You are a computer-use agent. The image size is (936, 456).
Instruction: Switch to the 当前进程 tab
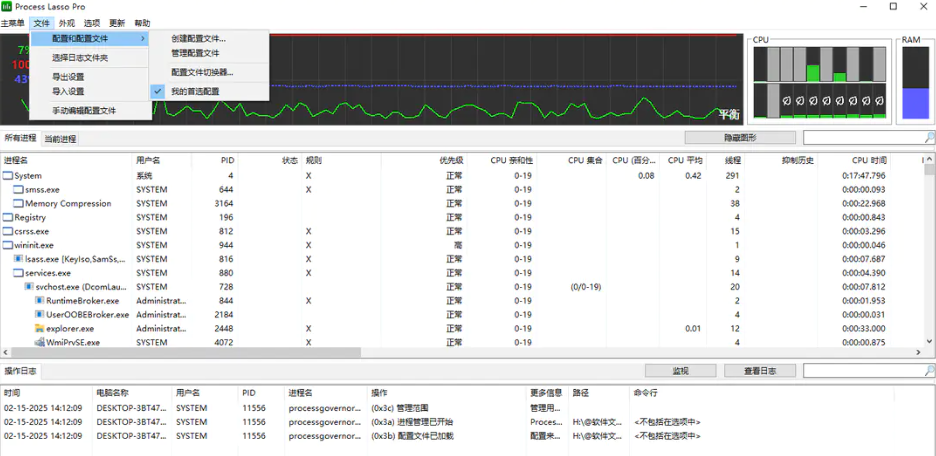click(x=60, y=138)
